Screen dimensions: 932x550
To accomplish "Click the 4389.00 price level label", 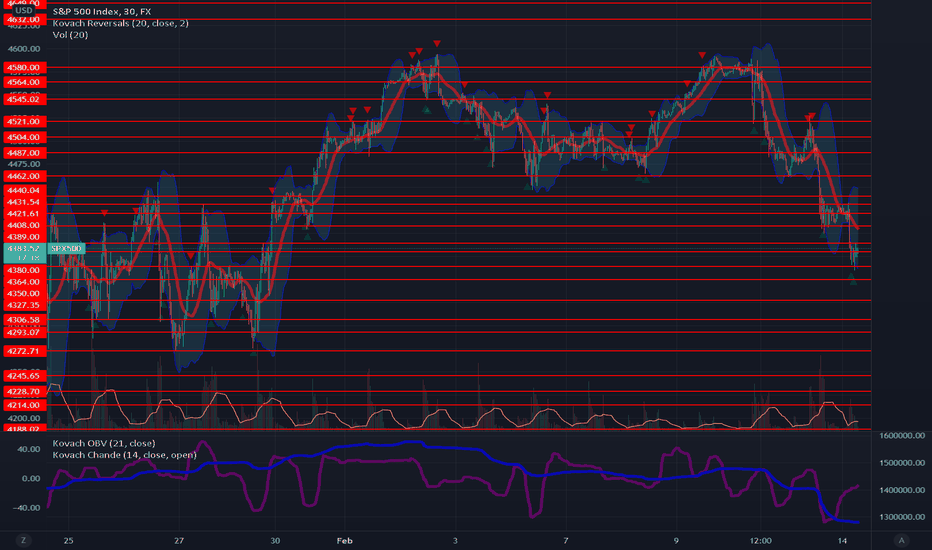I will coord(24,237).
